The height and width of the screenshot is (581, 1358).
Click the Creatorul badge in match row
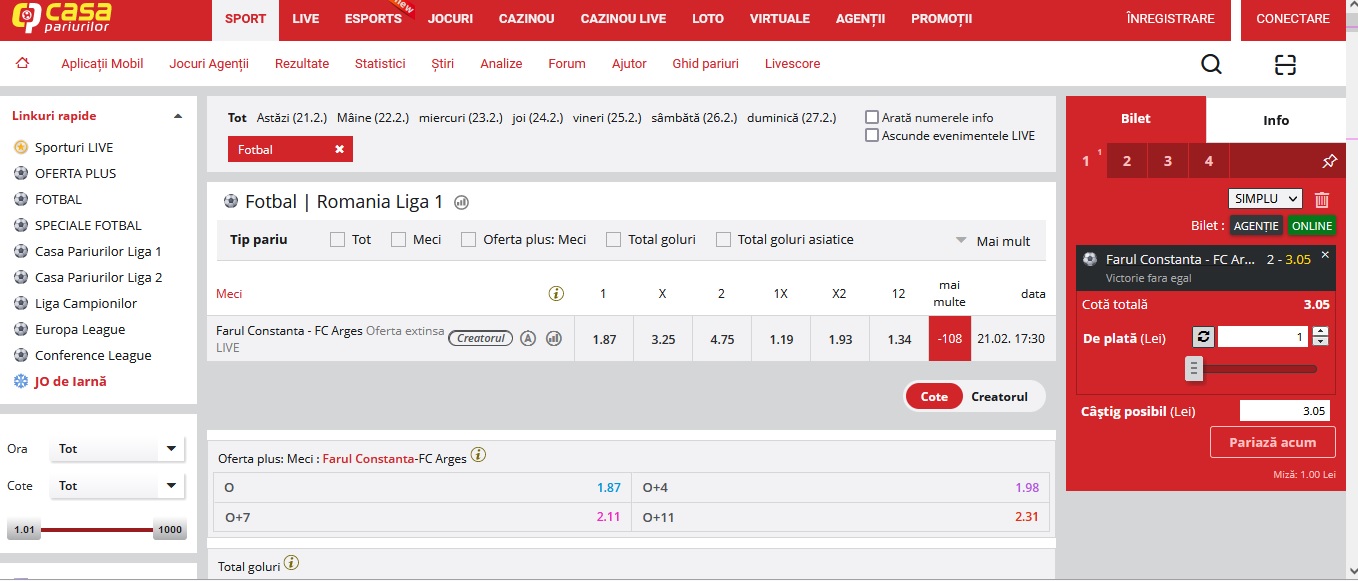tap(480, 338)
